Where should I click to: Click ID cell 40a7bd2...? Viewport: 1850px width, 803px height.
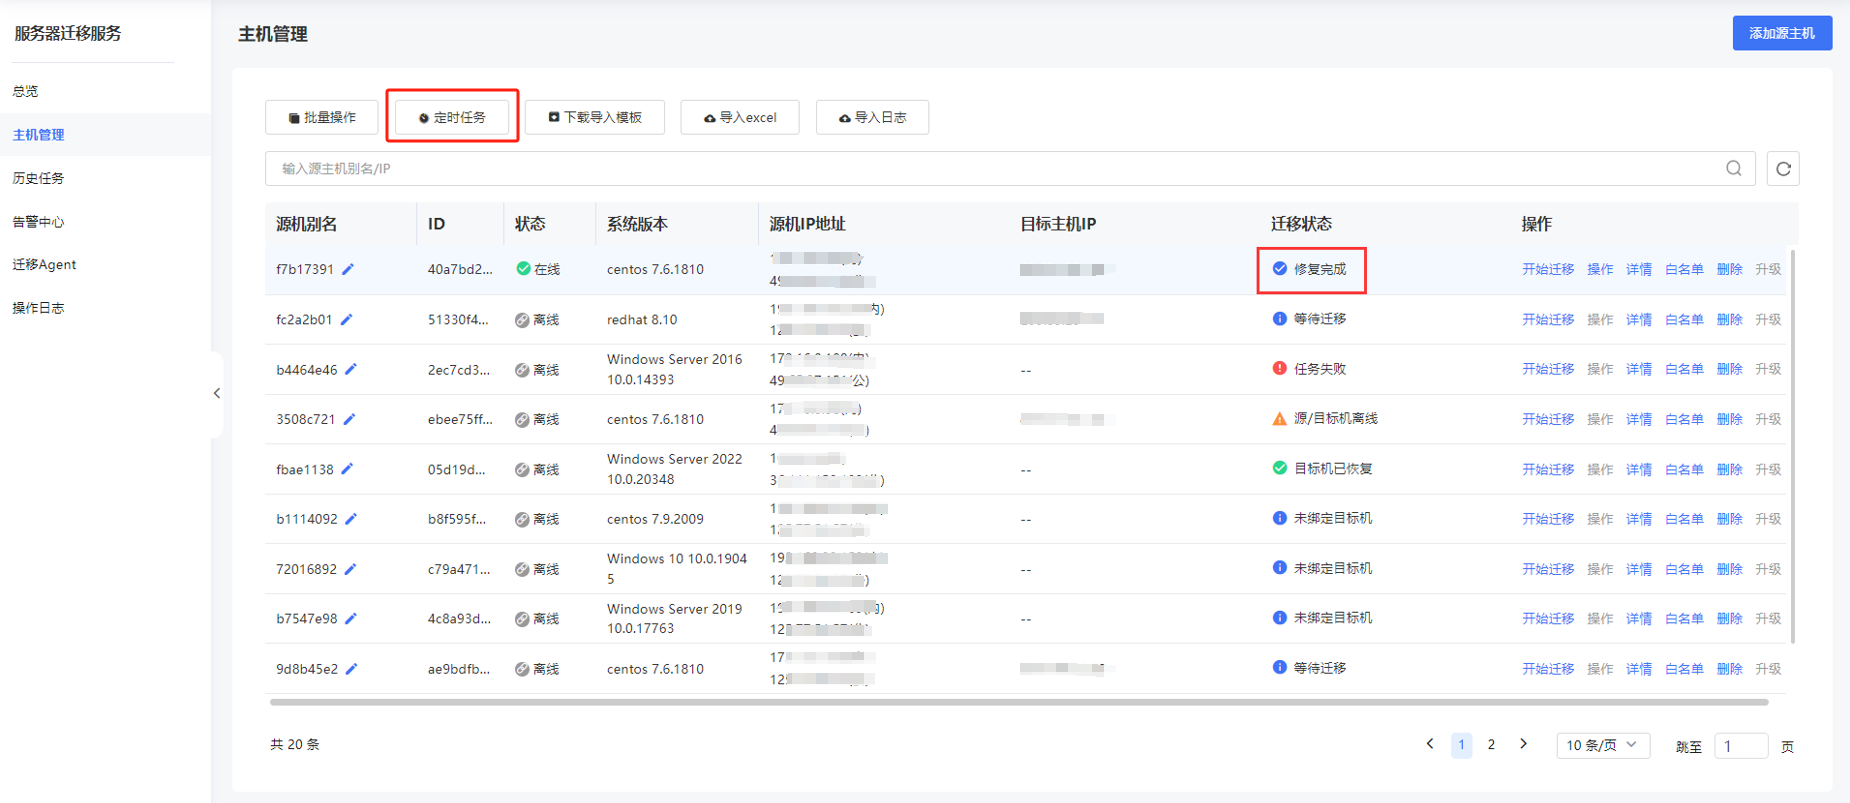[460, 269]
